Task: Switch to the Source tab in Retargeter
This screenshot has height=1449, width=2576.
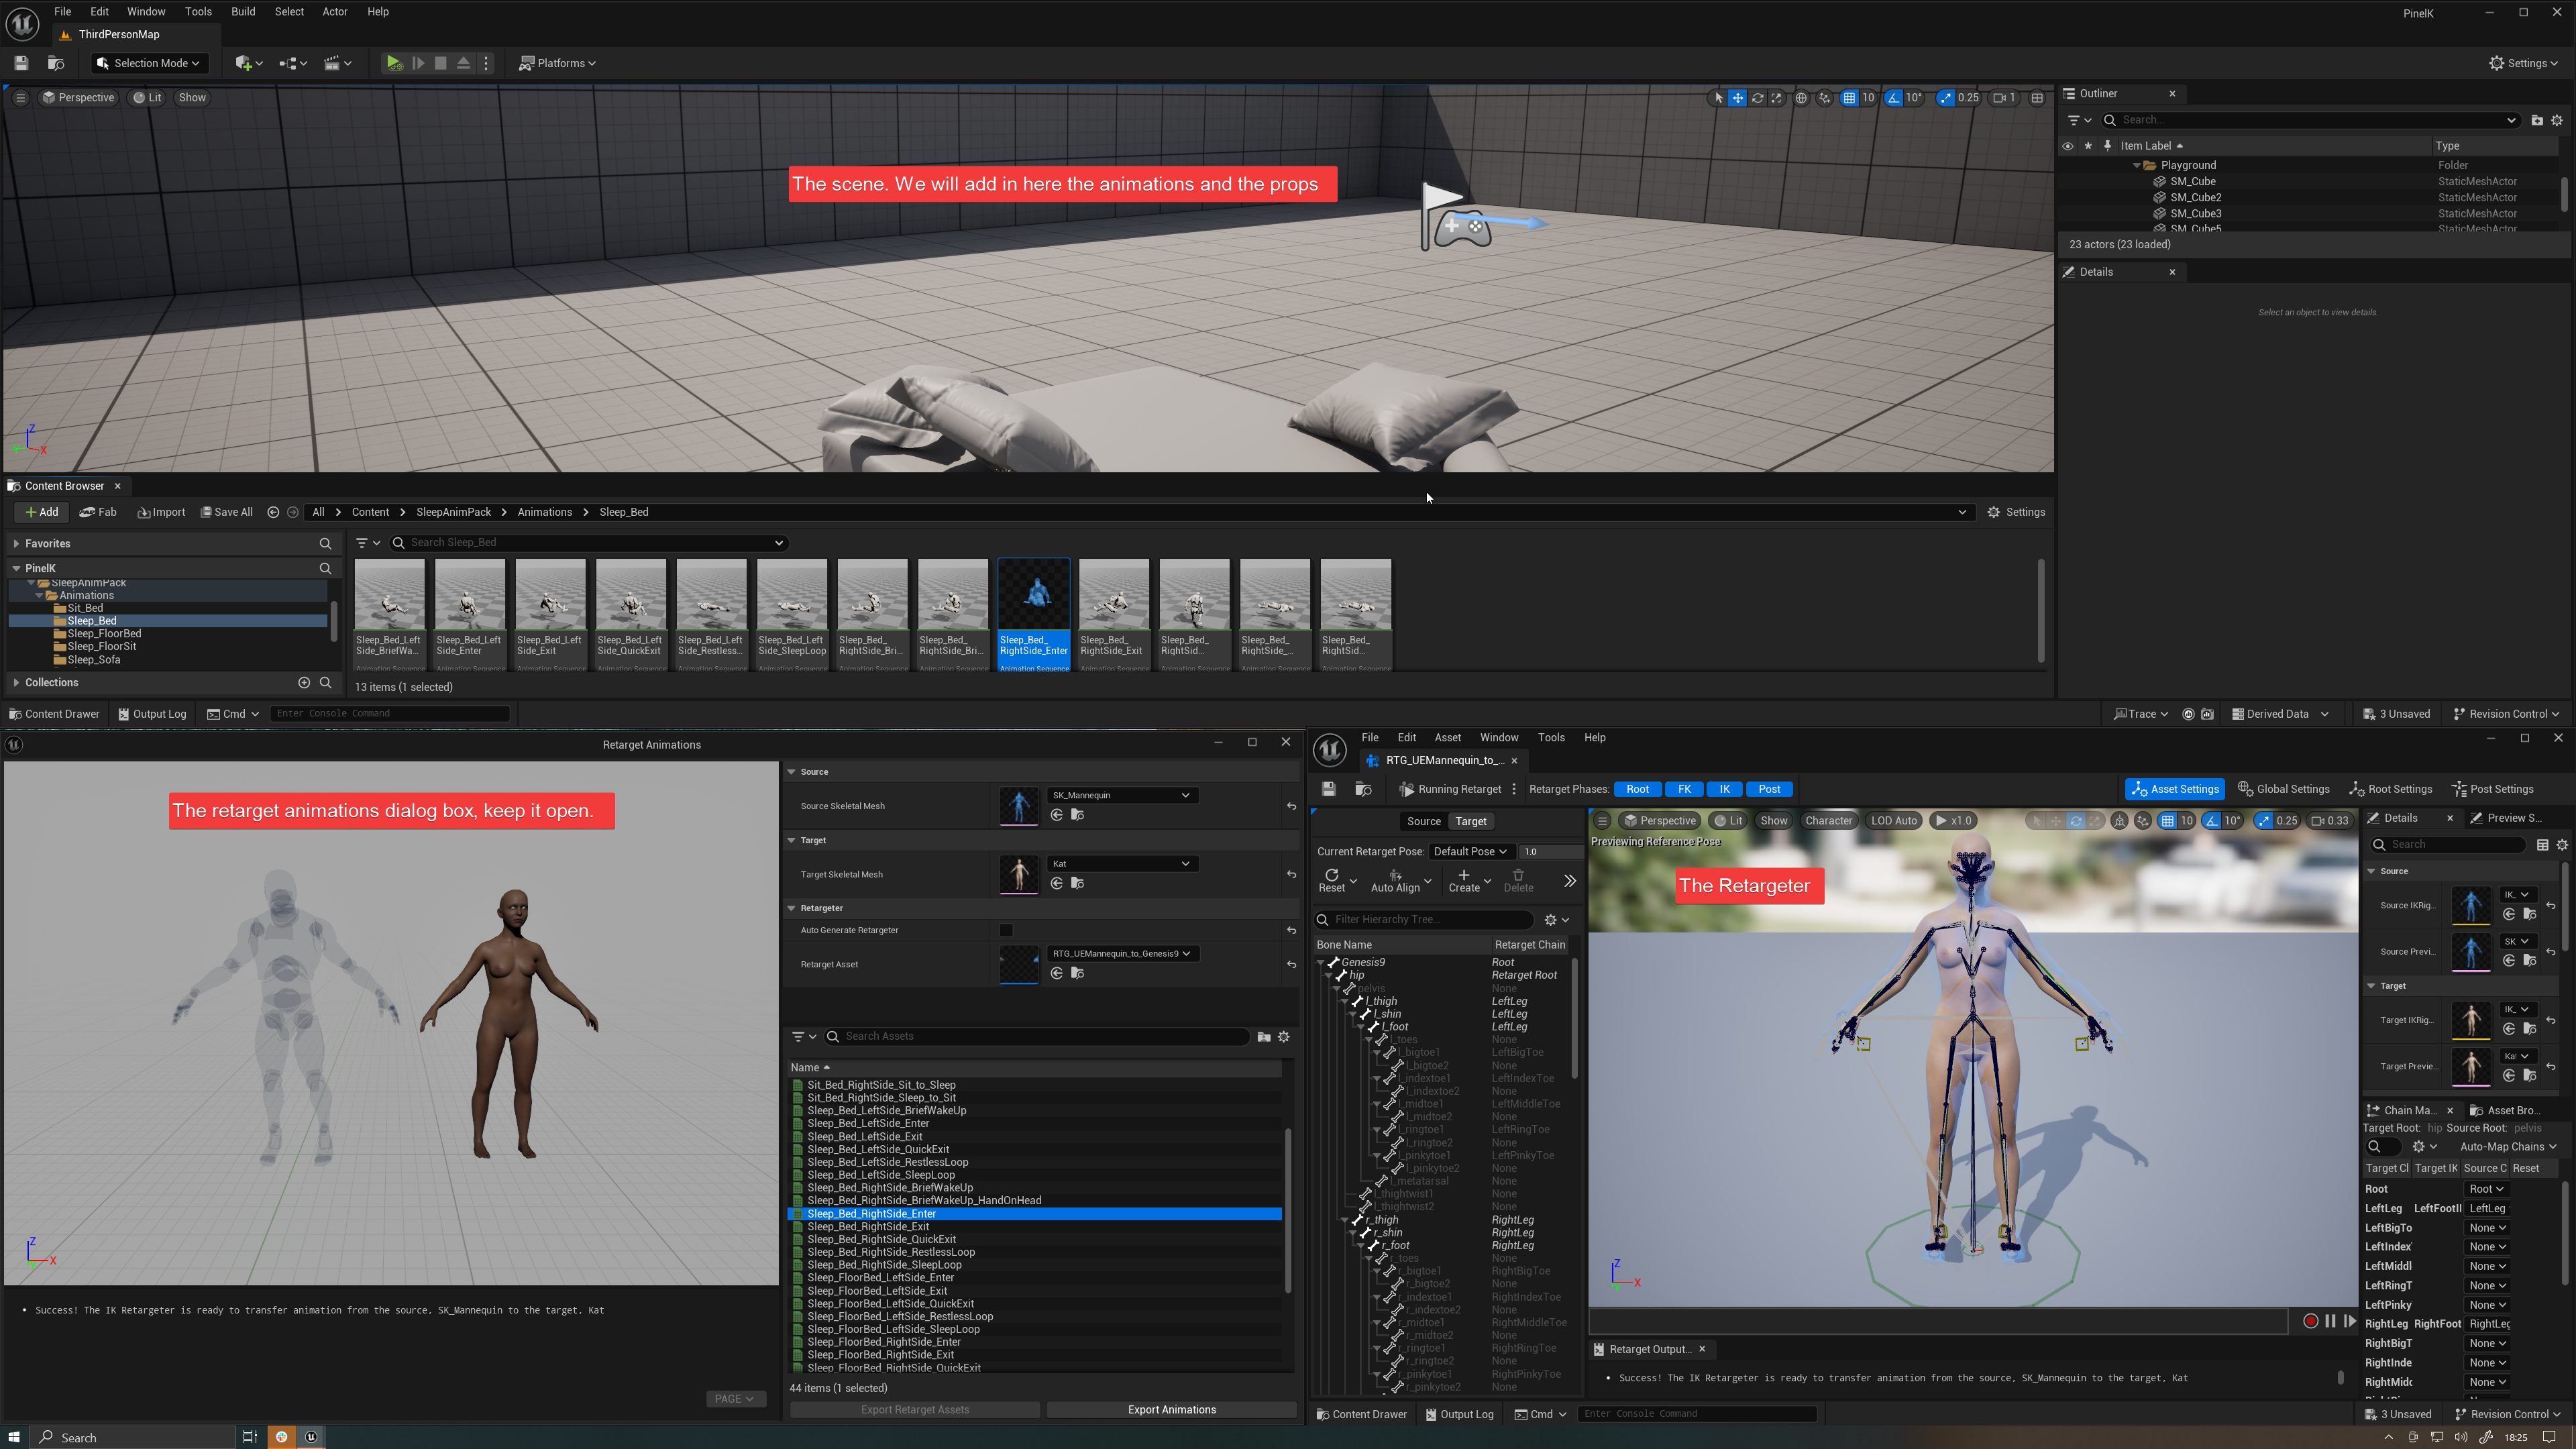Action: tap(1424, 821)
